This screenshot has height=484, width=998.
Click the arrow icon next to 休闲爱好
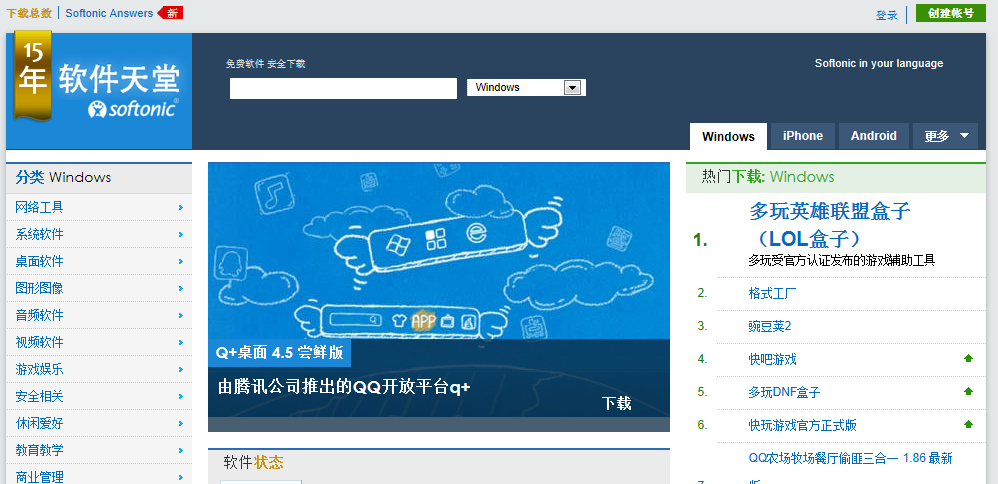tap(181, 423)
